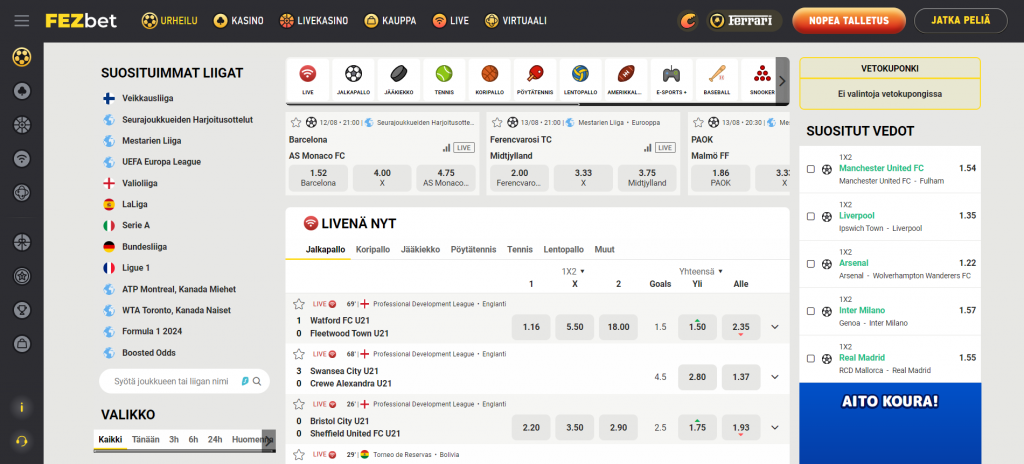Click the Nopea Talletus button
Image resolution: width=1024 pixels, height=464 pixels.
tap(849, 20)
